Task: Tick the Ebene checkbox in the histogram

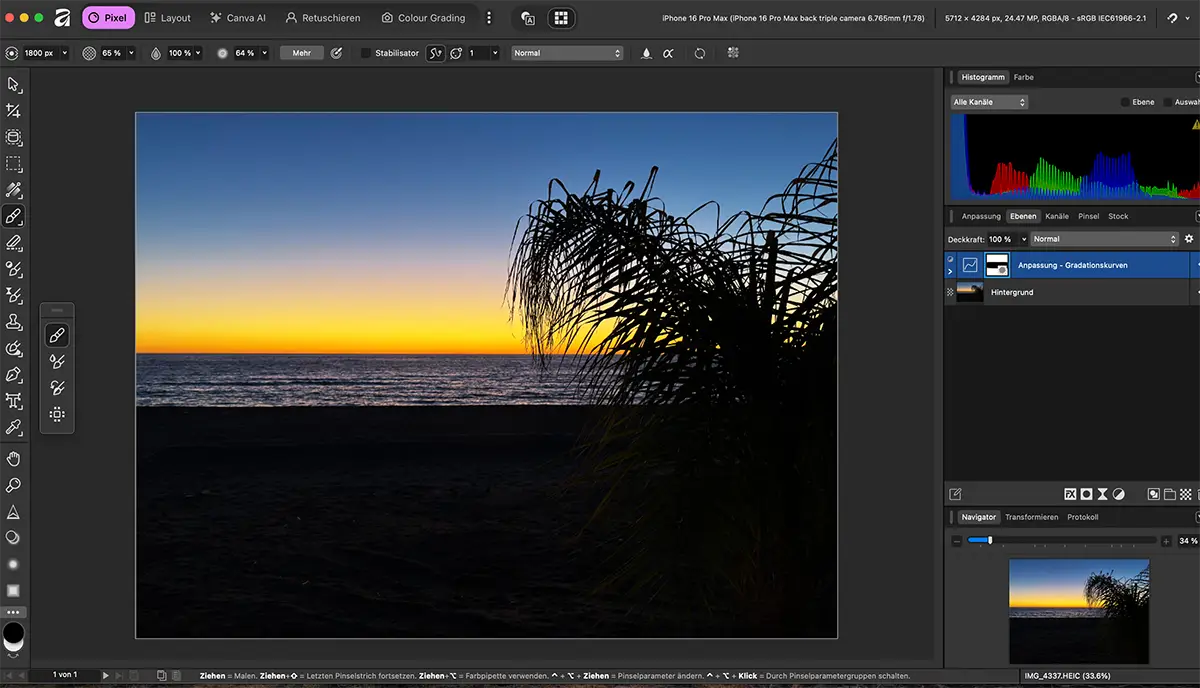Action: (x=1125, y=102)
